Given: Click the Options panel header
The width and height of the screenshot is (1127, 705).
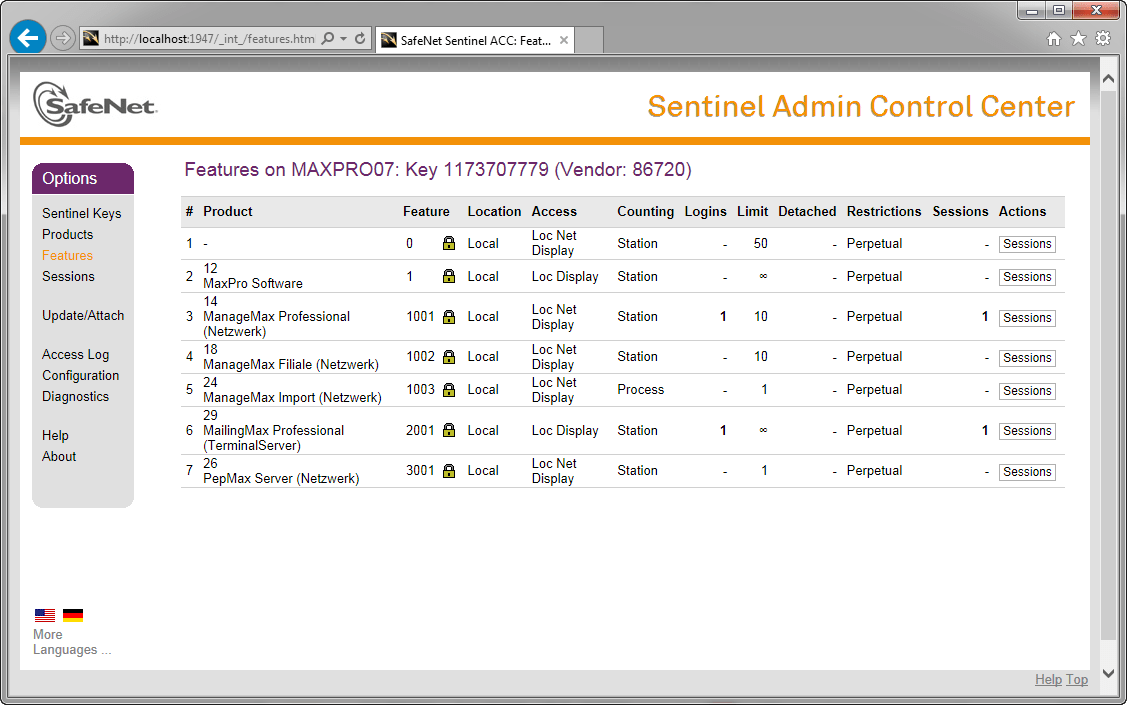Looking at the screenshot, I should coord(83,178).
